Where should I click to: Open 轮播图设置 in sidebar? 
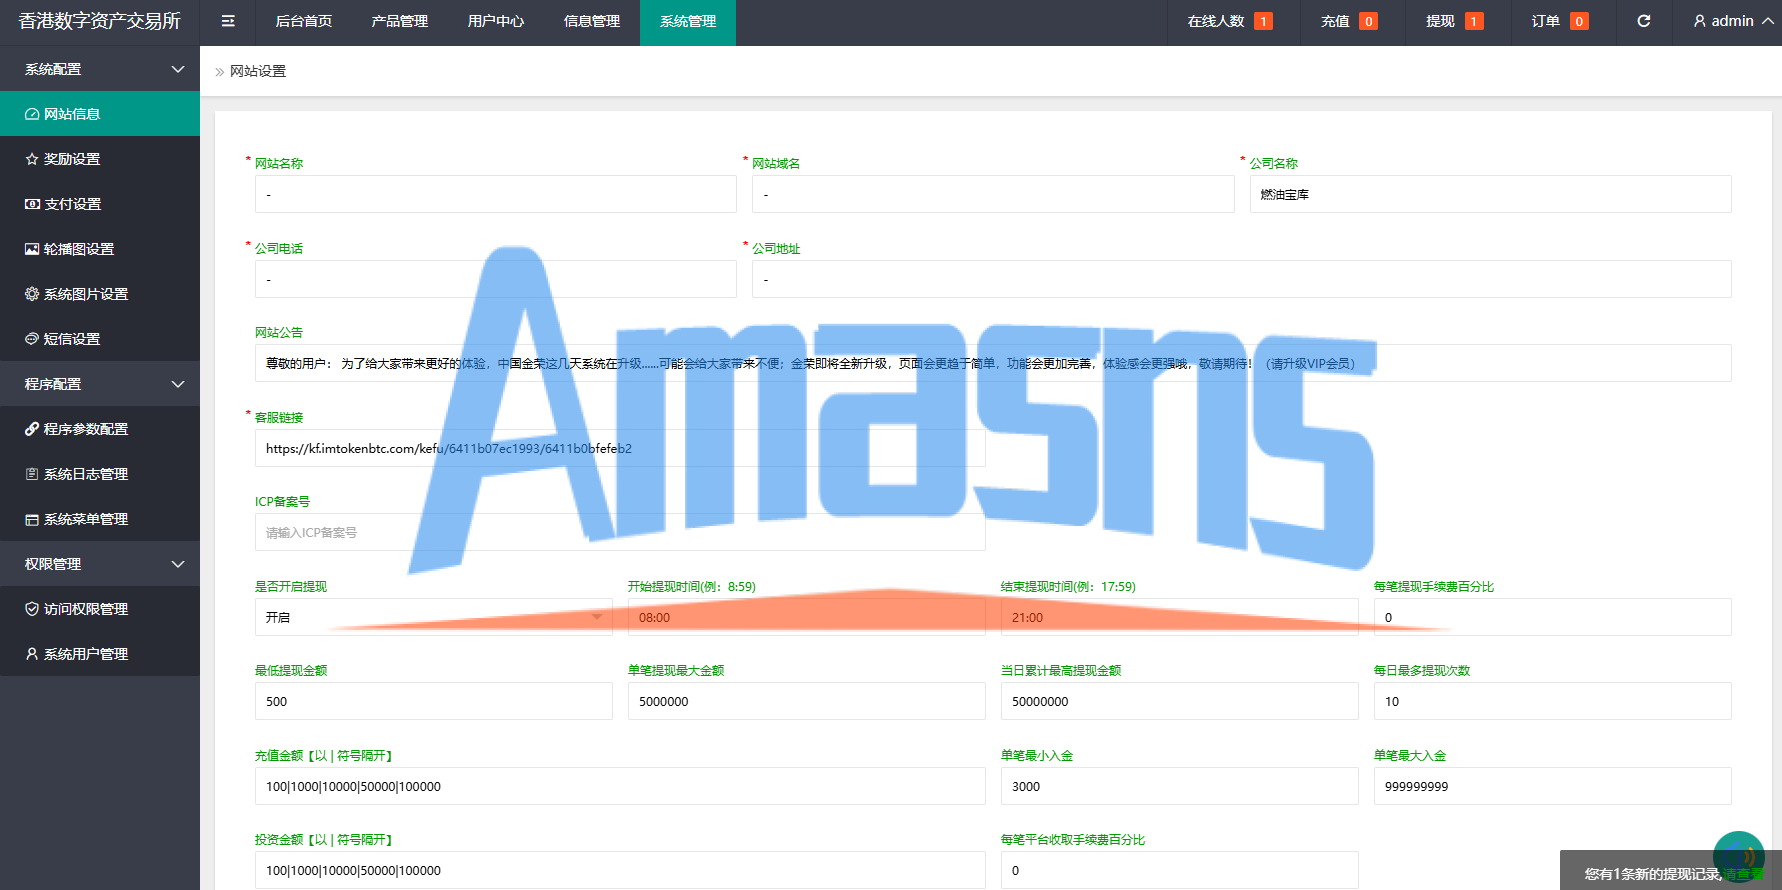(100, 249)
